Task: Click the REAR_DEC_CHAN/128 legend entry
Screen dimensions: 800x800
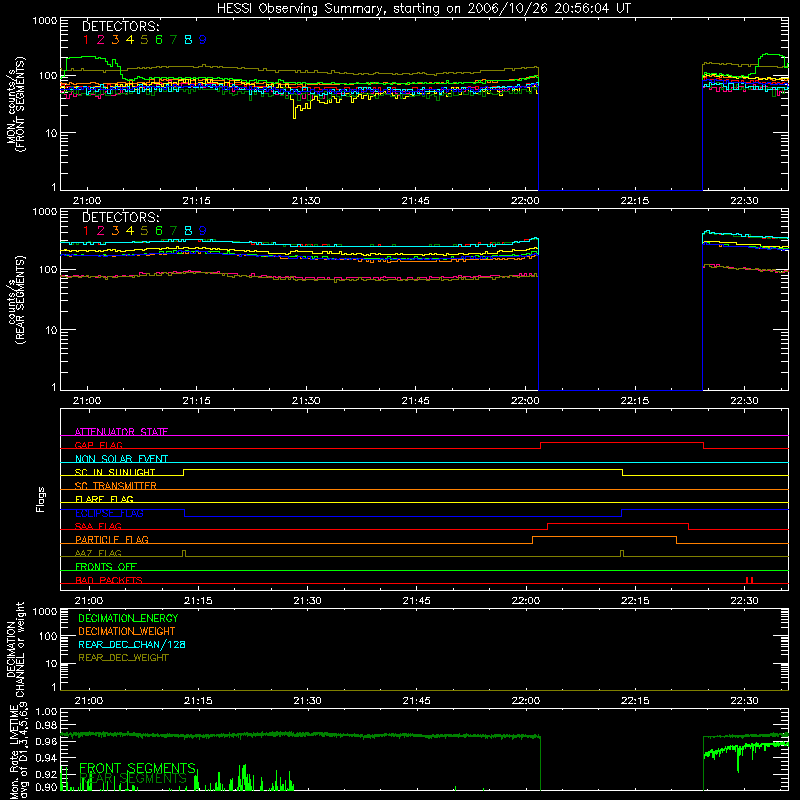Action: click(132, 644)
